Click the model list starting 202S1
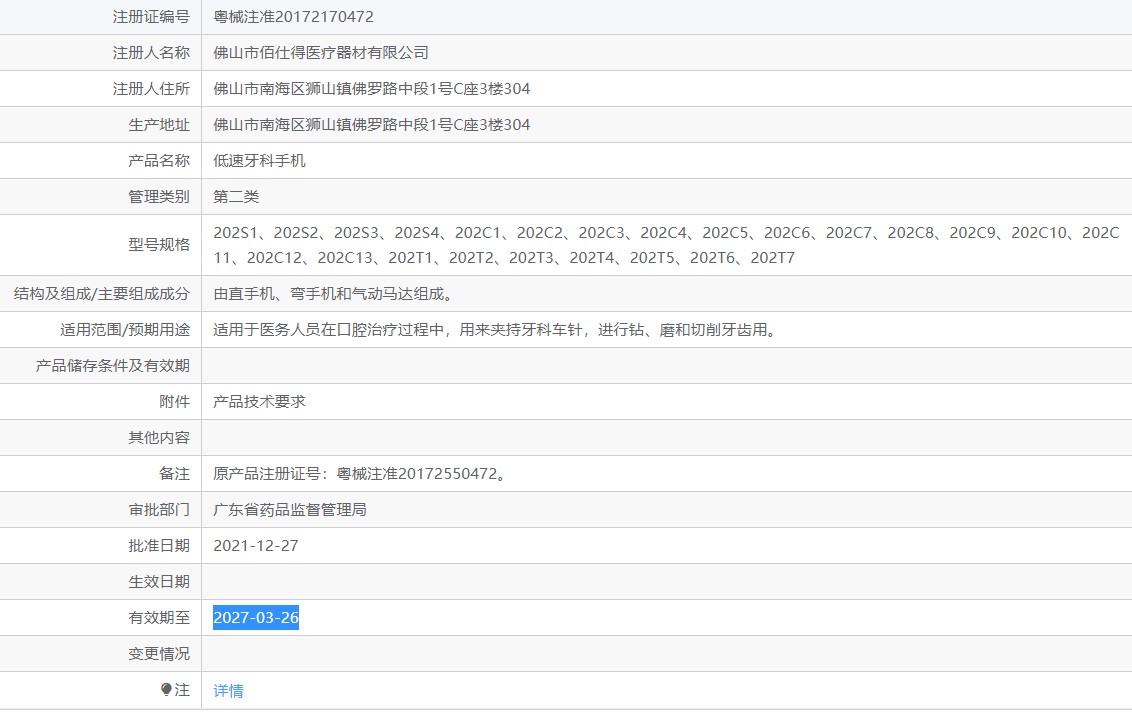 (x=666, y=245)
